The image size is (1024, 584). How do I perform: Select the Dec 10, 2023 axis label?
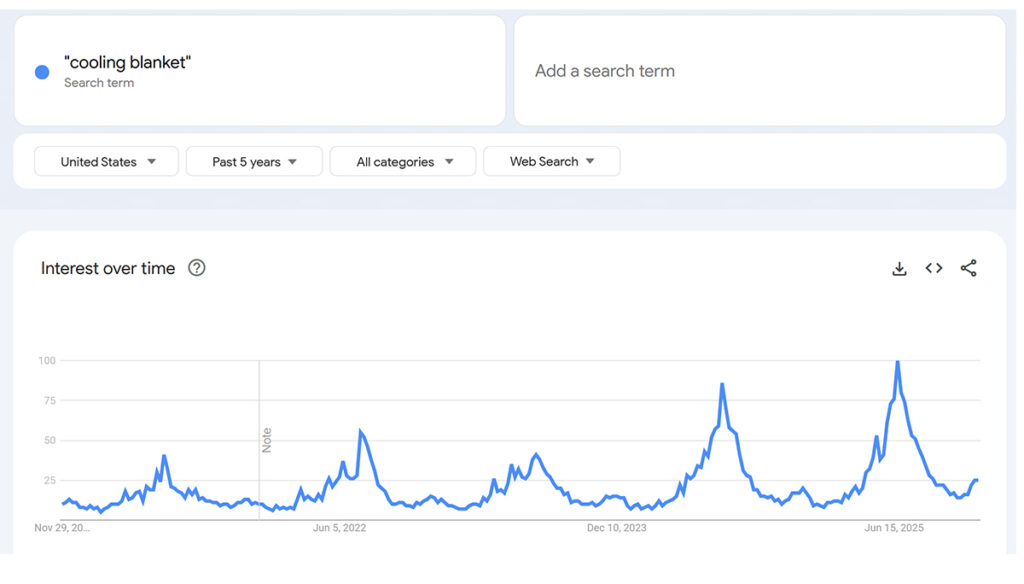(616, 528)
